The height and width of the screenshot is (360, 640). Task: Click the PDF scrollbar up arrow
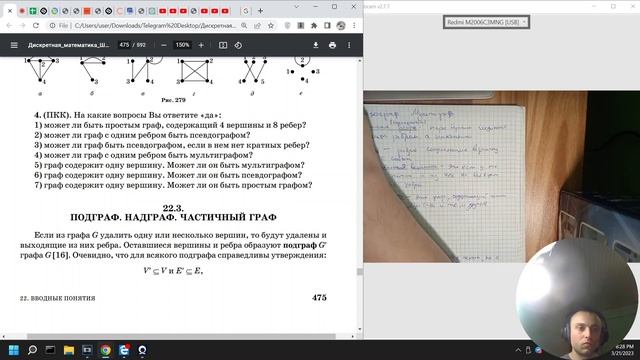[360, 60]
